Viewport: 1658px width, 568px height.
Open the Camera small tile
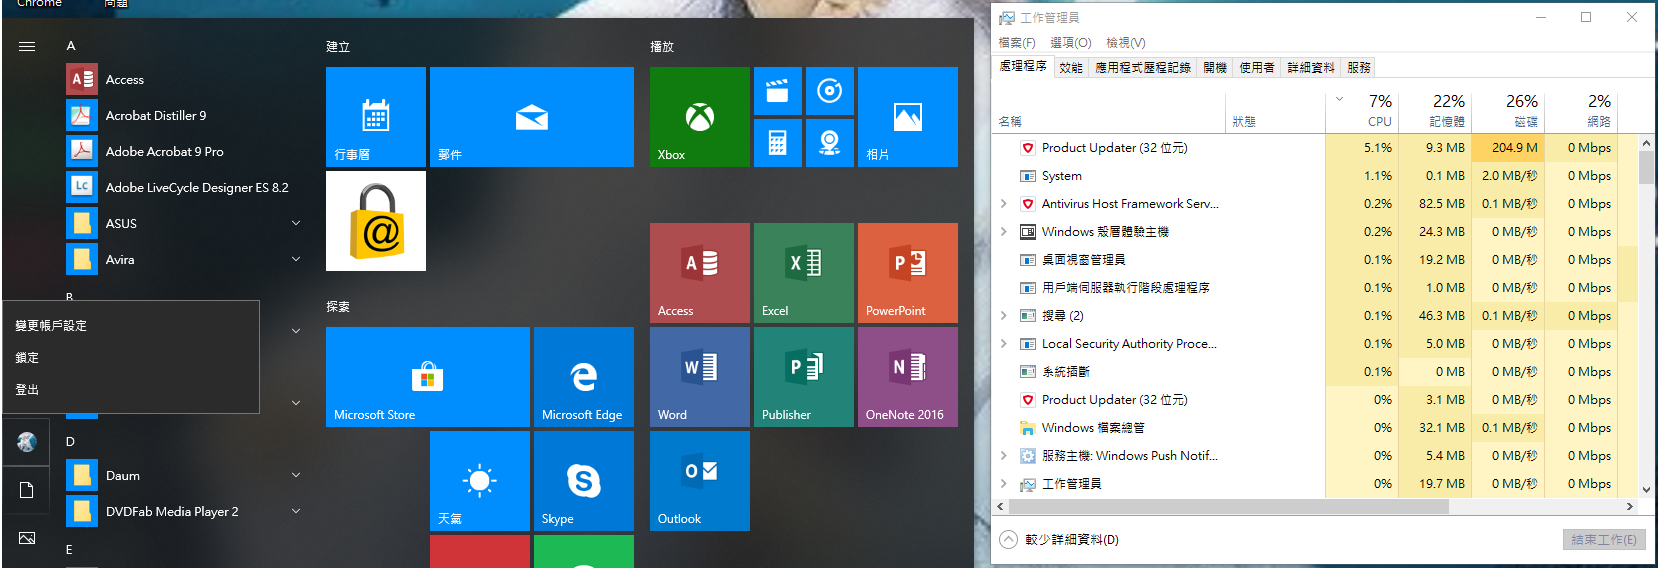(830, 143)
